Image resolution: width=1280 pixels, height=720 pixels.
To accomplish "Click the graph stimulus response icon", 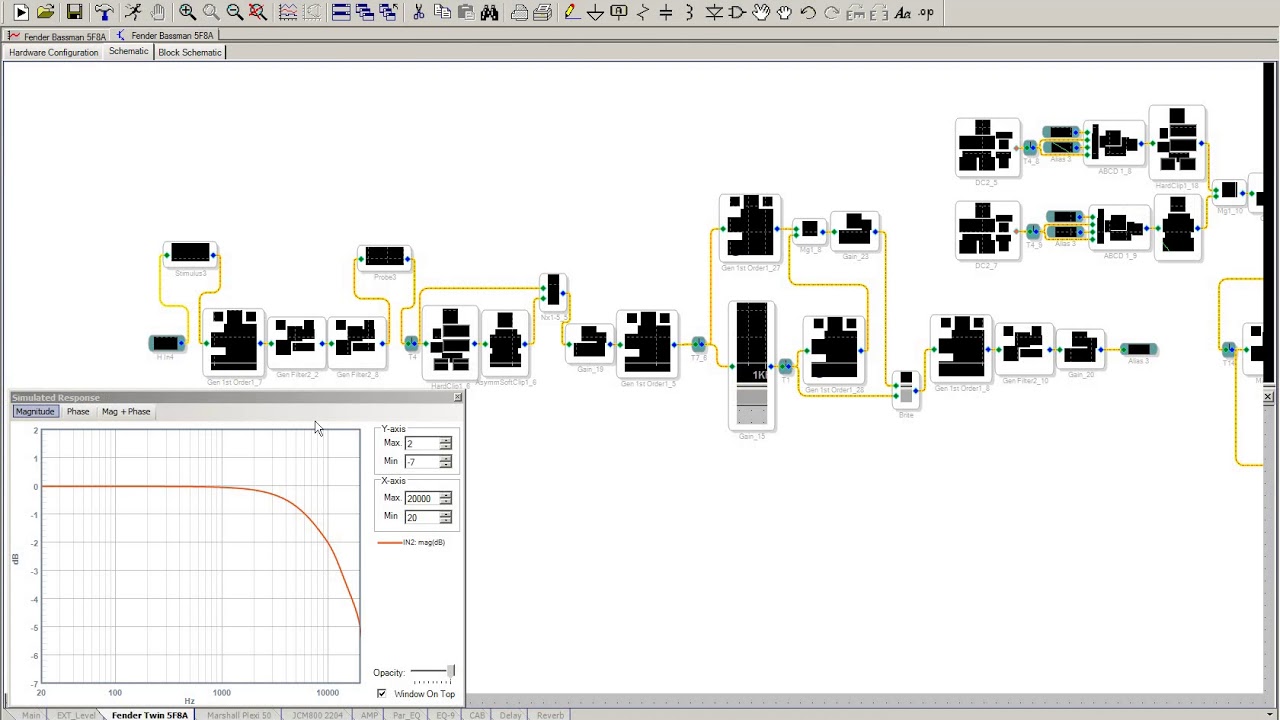I will click(x=288, y=12).
